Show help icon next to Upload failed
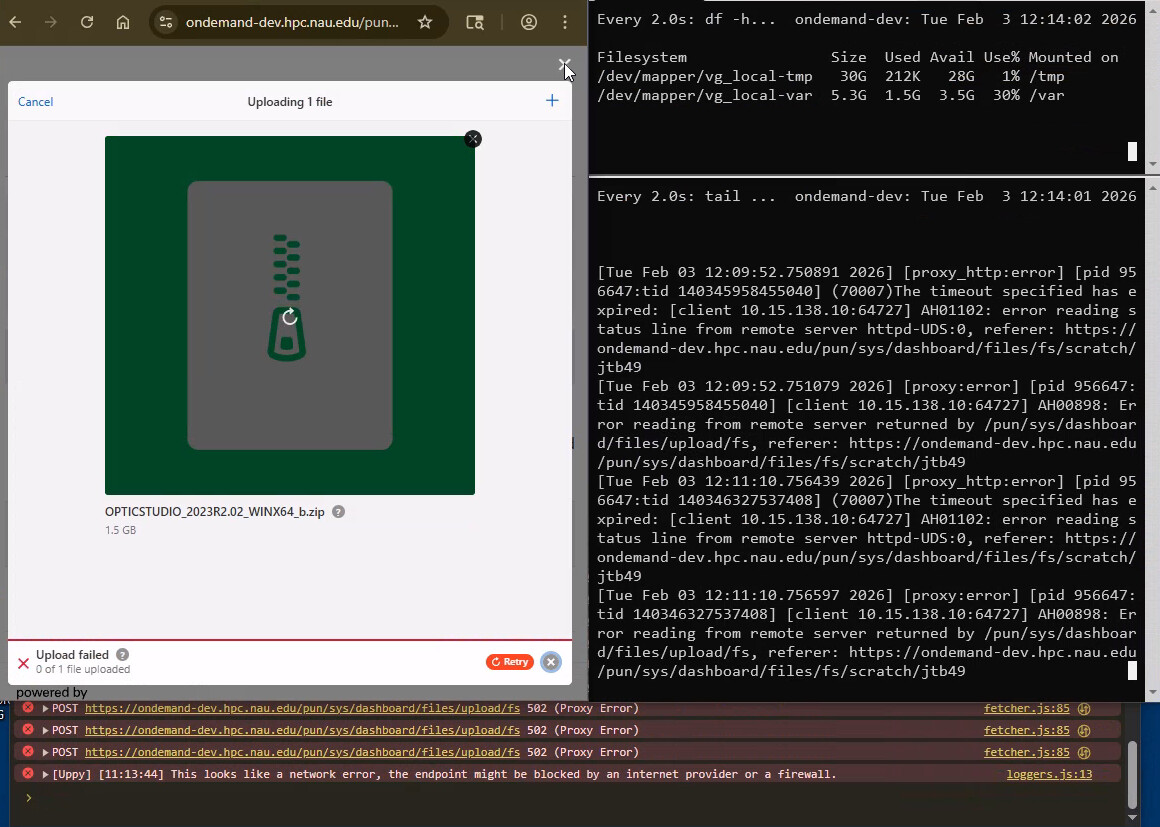The image size is (1160, 827). pyautogui.click(x=122, y=655)
